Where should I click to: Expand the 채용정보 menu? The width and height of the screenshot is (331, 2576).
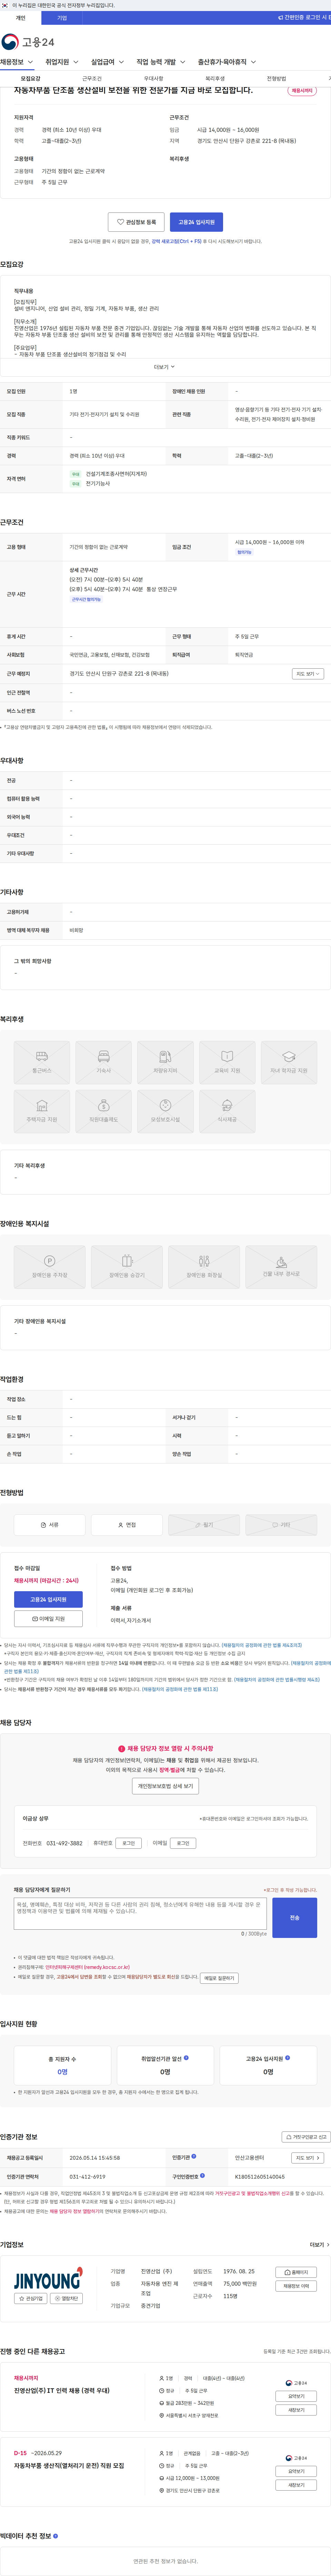pyautogui.click(x=17, y=62)
